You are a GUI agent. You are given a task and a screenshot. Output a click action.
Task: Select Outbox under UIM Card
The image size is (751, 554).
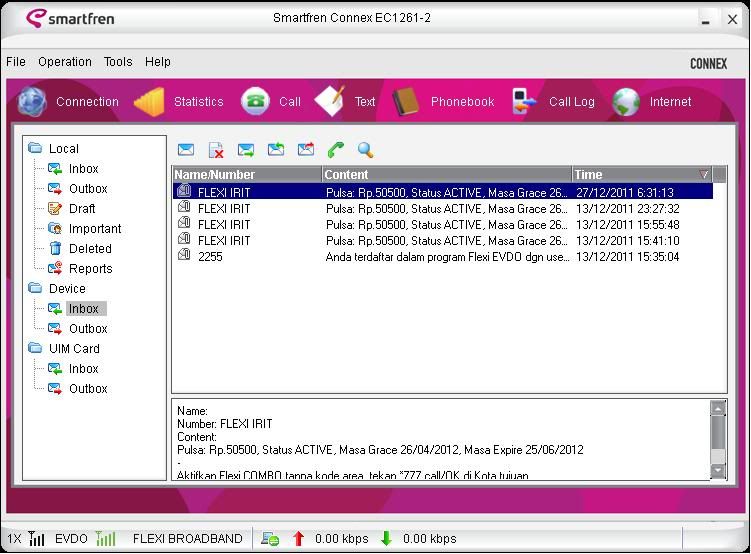tap(88, 389)
